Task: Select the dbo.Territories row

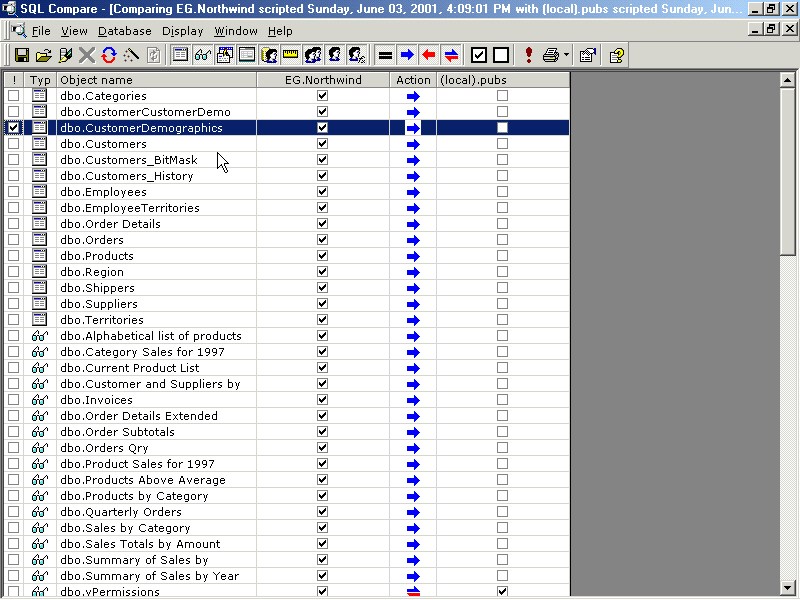Action: [286, 320]
